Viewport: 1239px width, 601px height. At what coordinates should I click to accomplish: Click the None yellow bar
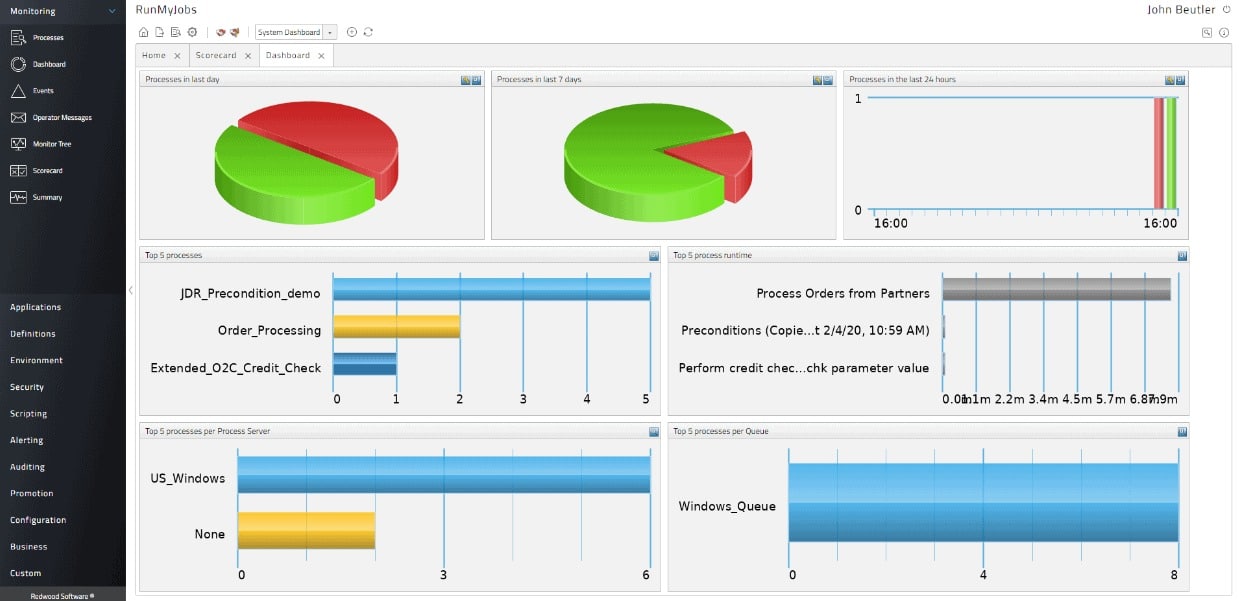(x=306, y=530)
